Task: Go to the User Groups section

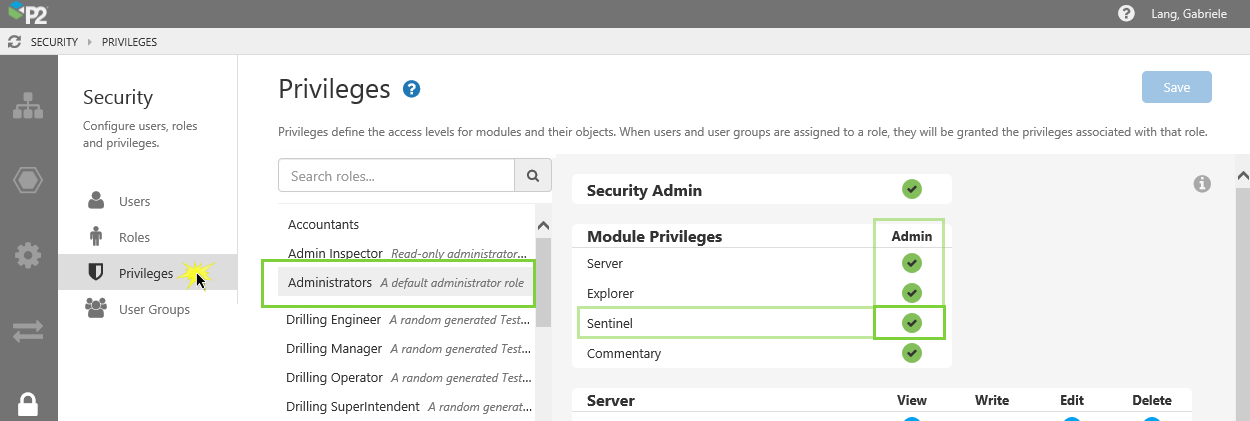Action: pyautogui.click(x=154, y=309)
